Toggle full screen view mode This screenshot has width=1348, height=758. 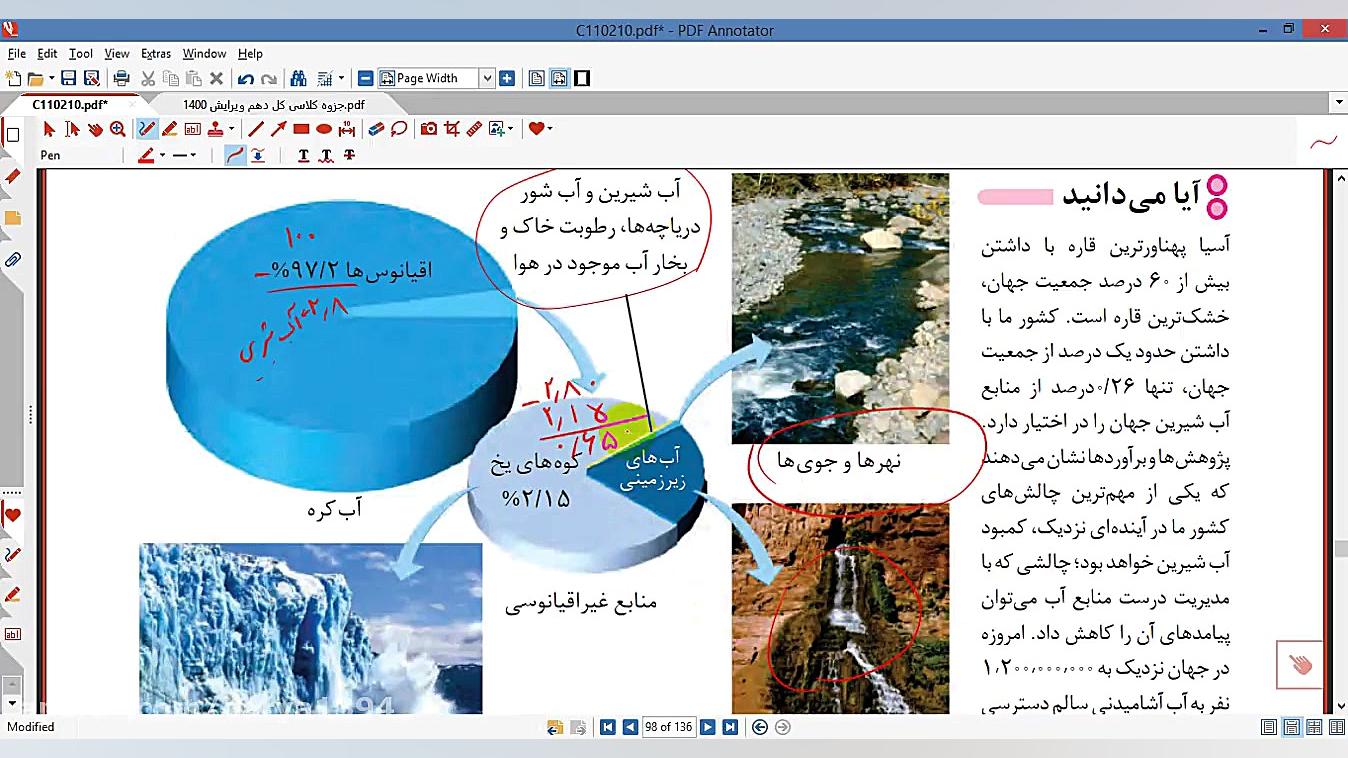582,78
